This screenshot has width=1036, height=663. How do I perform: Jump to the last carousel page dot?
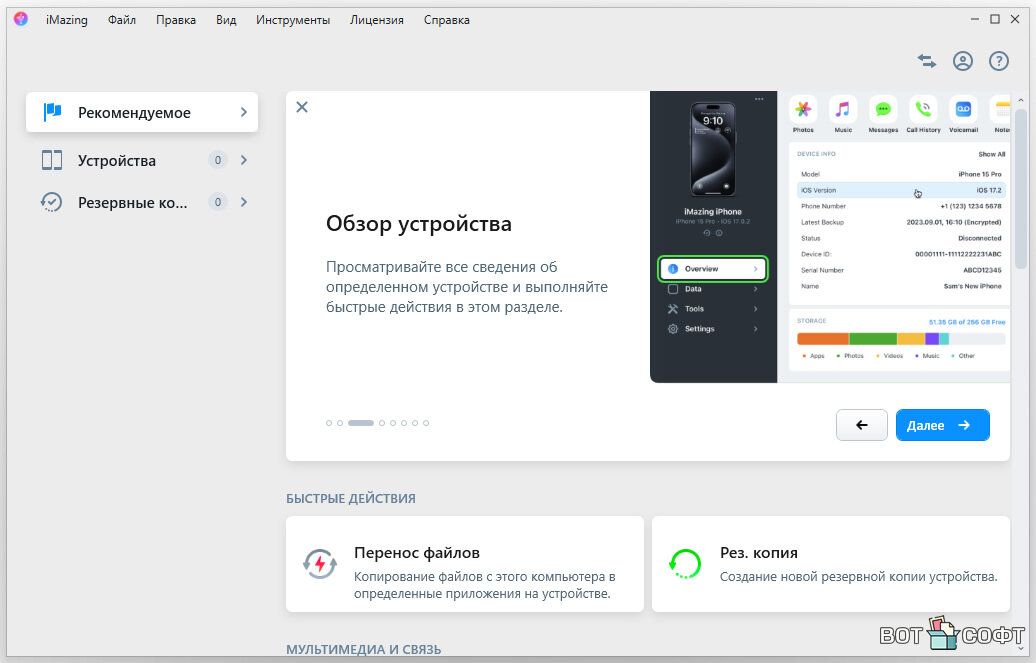tap(426, 423)
